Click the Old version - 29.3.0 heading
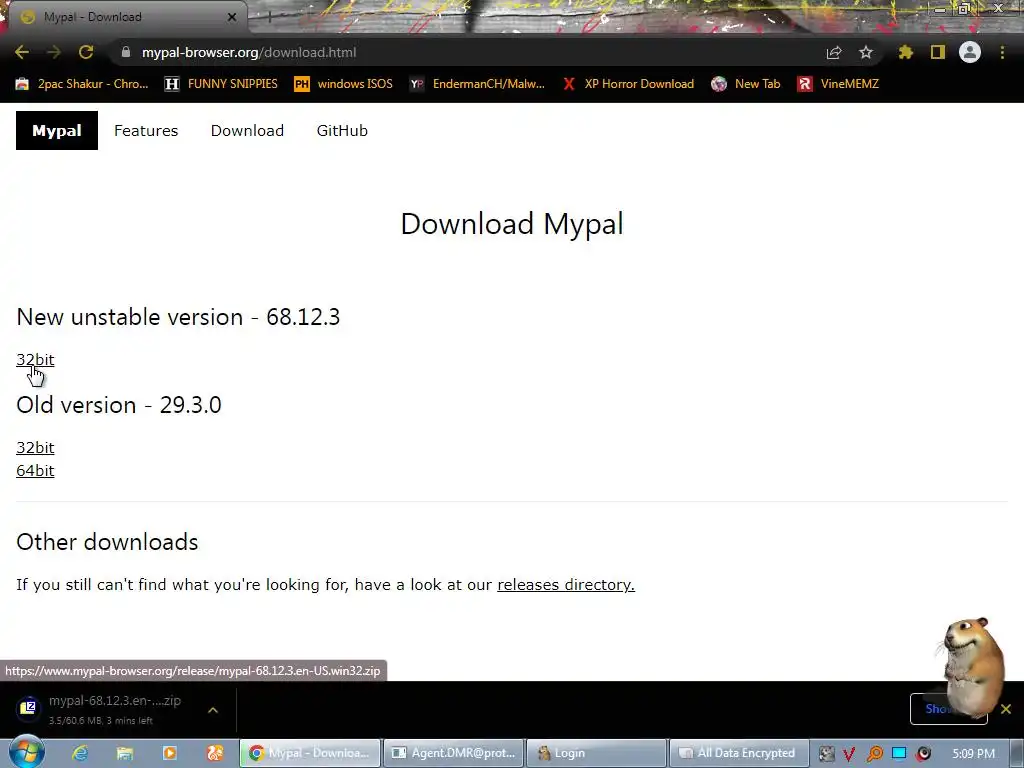 [x=119, y=405]
